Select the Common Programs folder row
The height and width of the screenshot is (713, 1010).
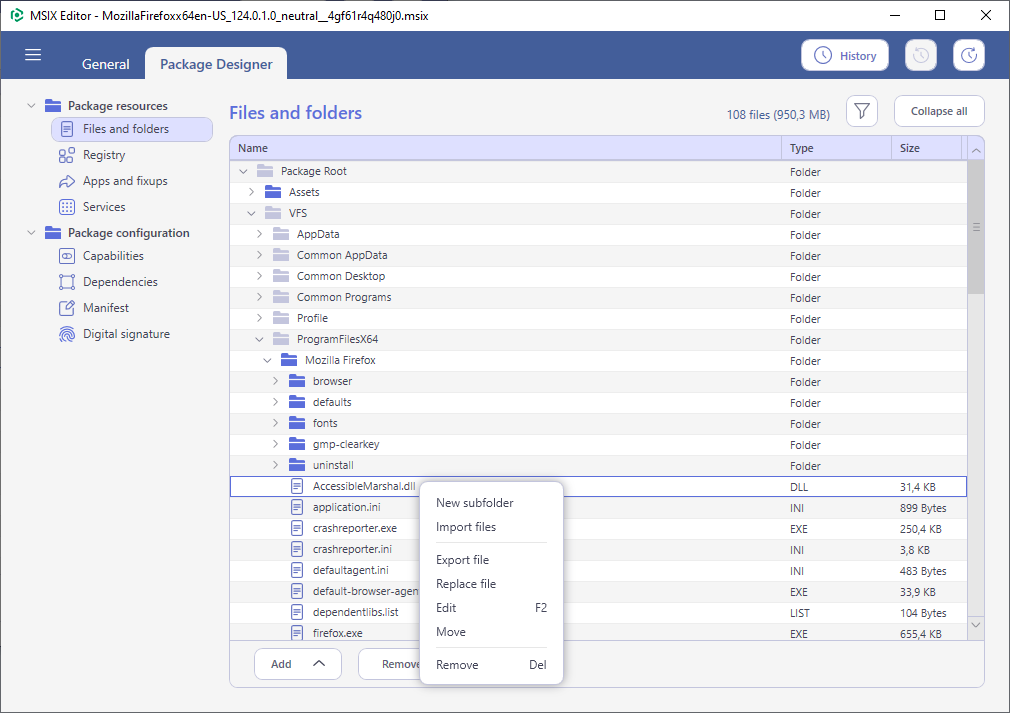pyautogui.click(x=598, y=298)
